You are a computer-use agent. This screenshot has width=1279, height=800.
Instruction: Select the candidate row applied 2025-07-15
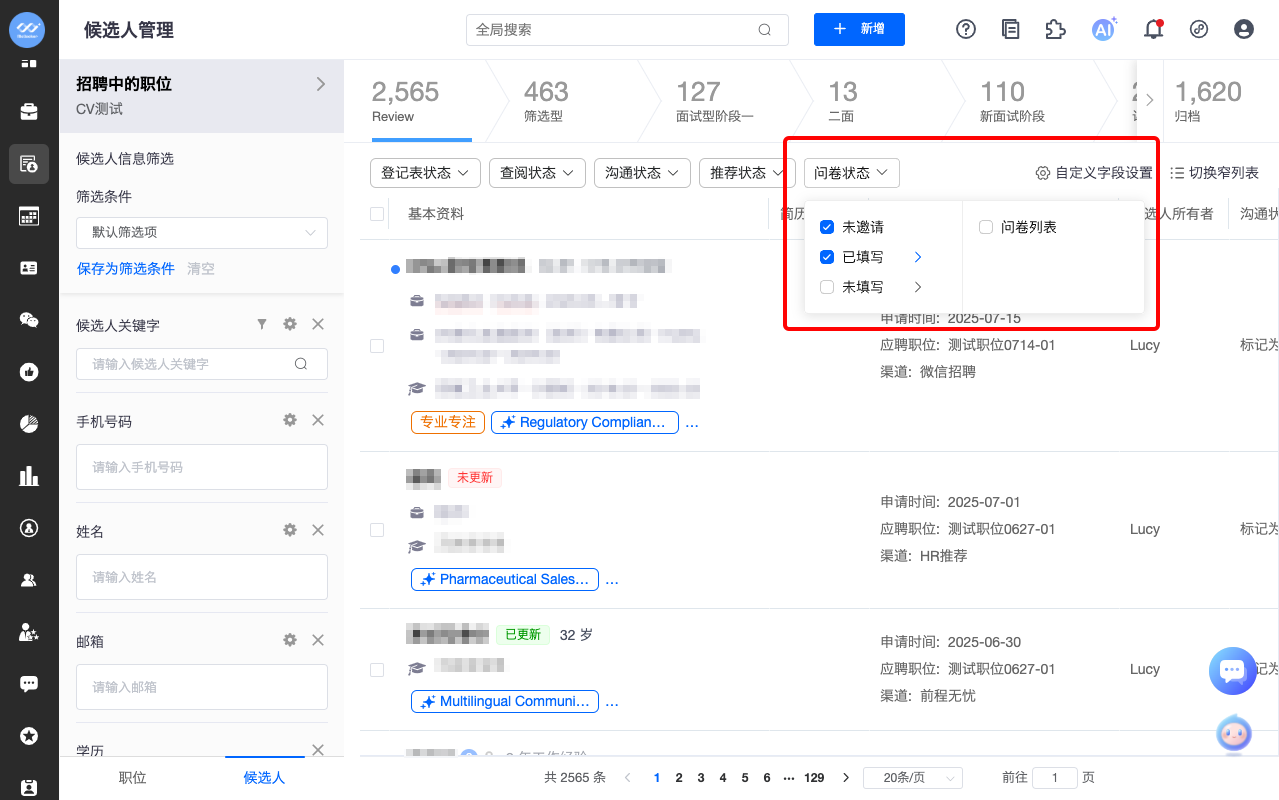(377, 346)
